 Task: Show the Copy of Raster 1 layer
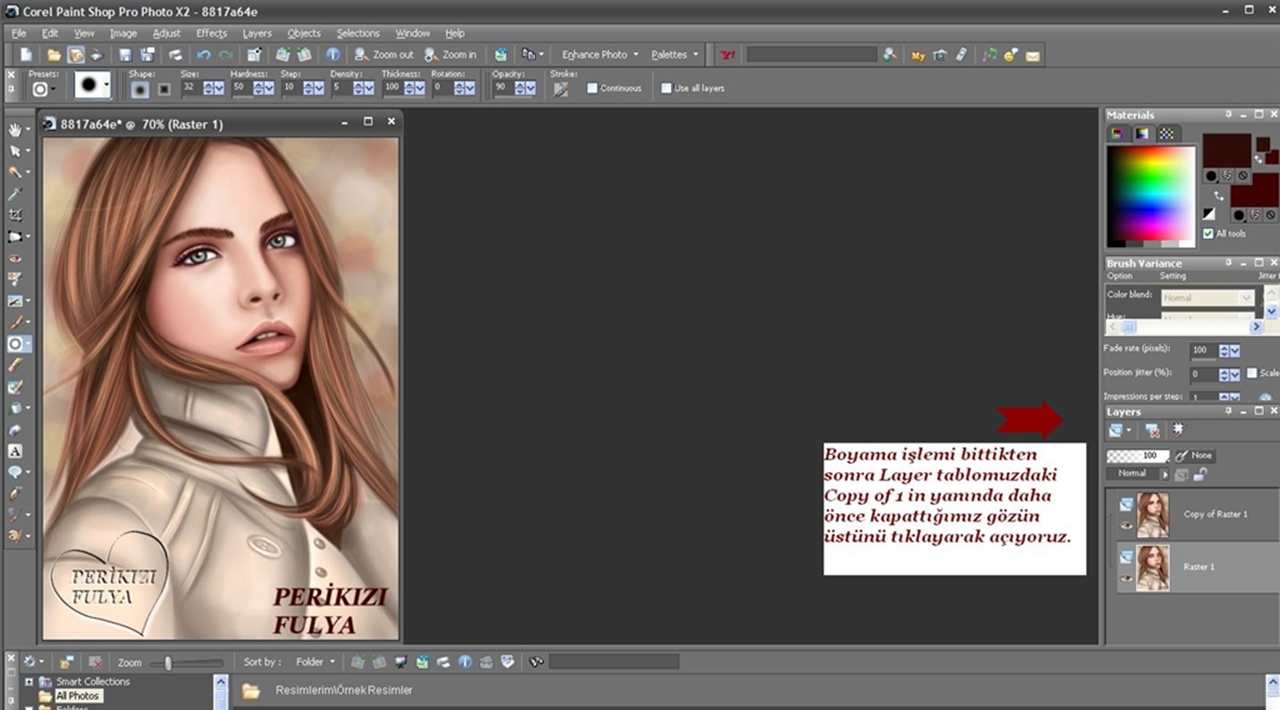tap(1126, 524)
